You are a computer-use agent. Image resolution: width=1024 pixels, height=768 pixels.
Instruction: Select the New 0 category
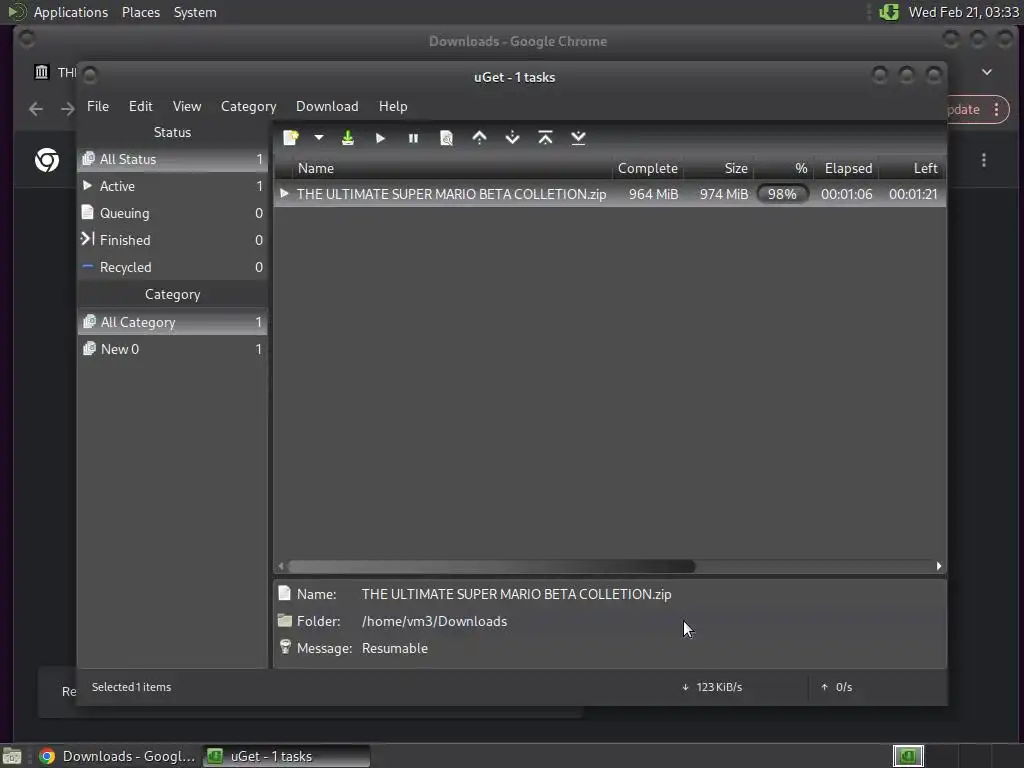point(172,349)
